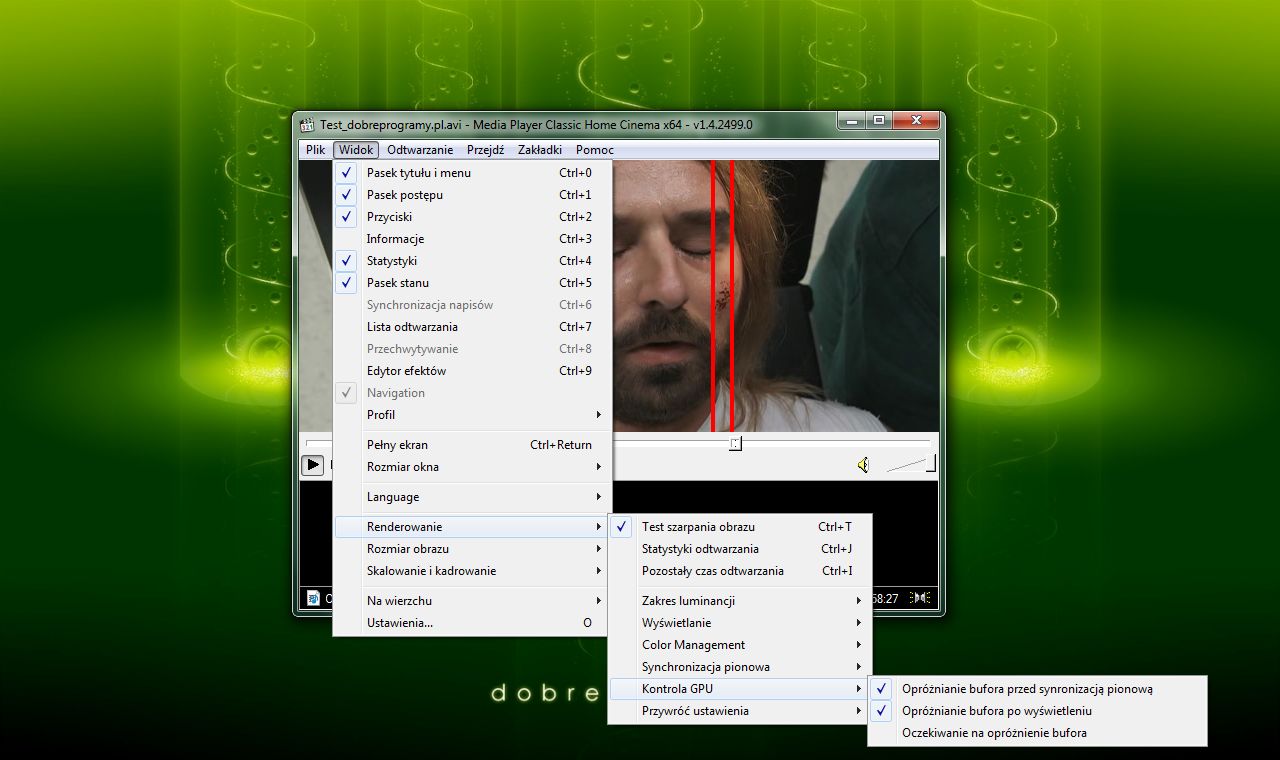Expand 'Synchronizacja pionowa' submenu
This screenshot has width=1280, height=760.
(x=740, y=667)
